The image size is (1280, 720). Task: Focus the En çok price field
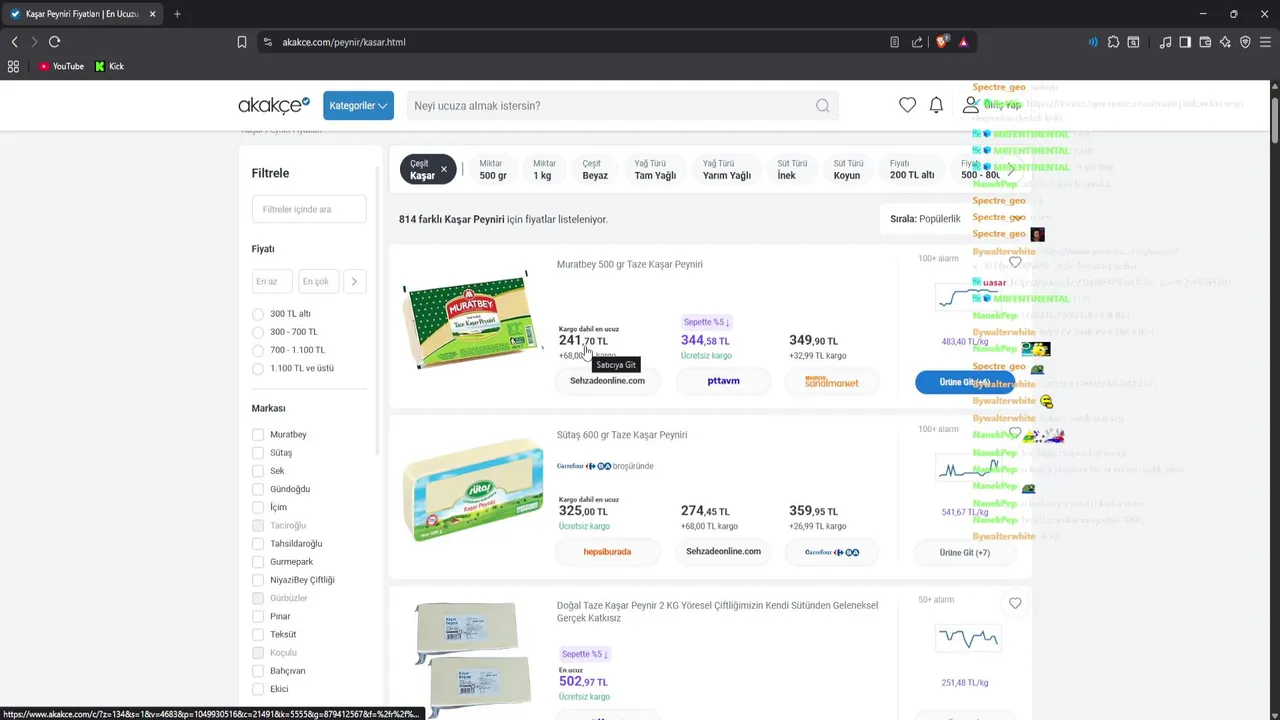[x=319, y=282]
